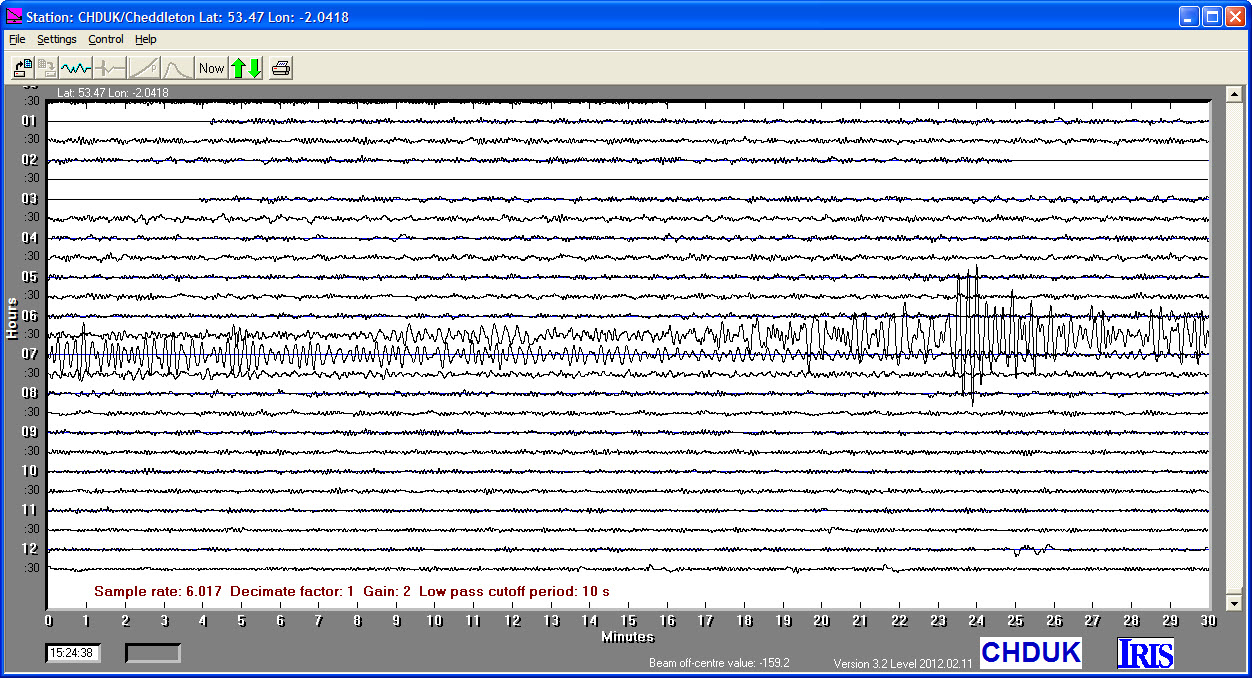
Task: Minimize the station window
Action: click(1188, 16)
